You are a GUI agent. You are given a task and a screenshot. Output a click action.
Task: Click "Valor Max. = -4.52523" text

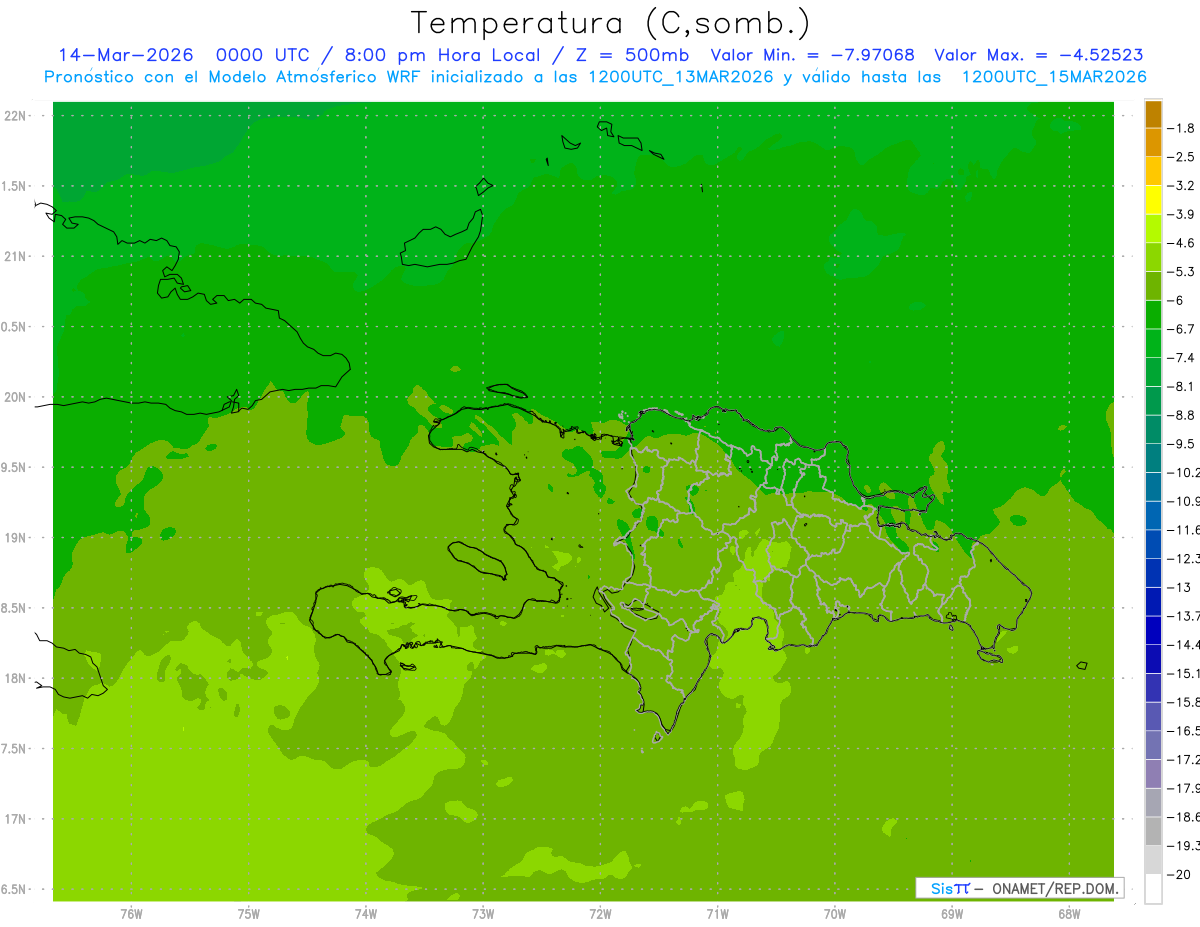coord(1039,55)
